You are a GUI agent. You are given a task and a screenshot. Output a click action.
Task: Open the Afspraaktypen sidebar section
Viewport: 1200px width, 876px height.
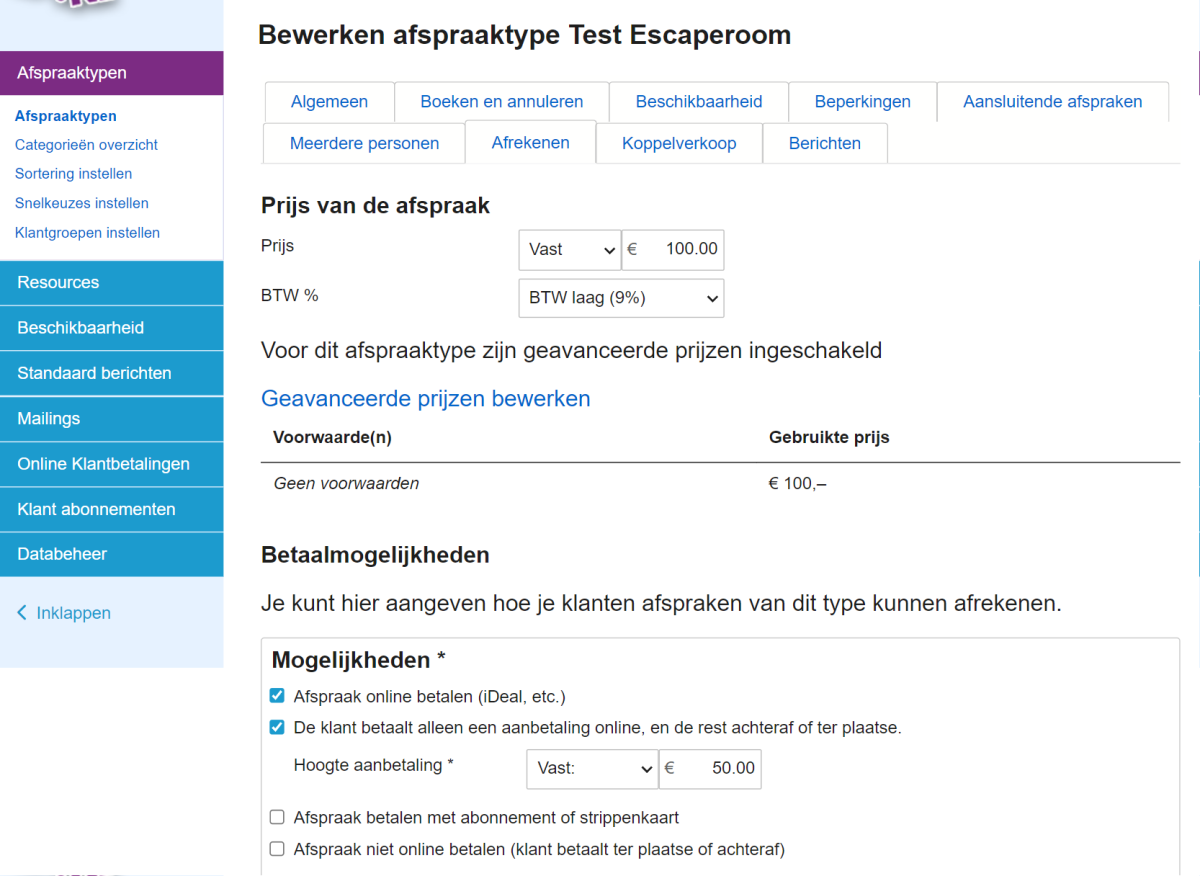(x=112, y=73)
